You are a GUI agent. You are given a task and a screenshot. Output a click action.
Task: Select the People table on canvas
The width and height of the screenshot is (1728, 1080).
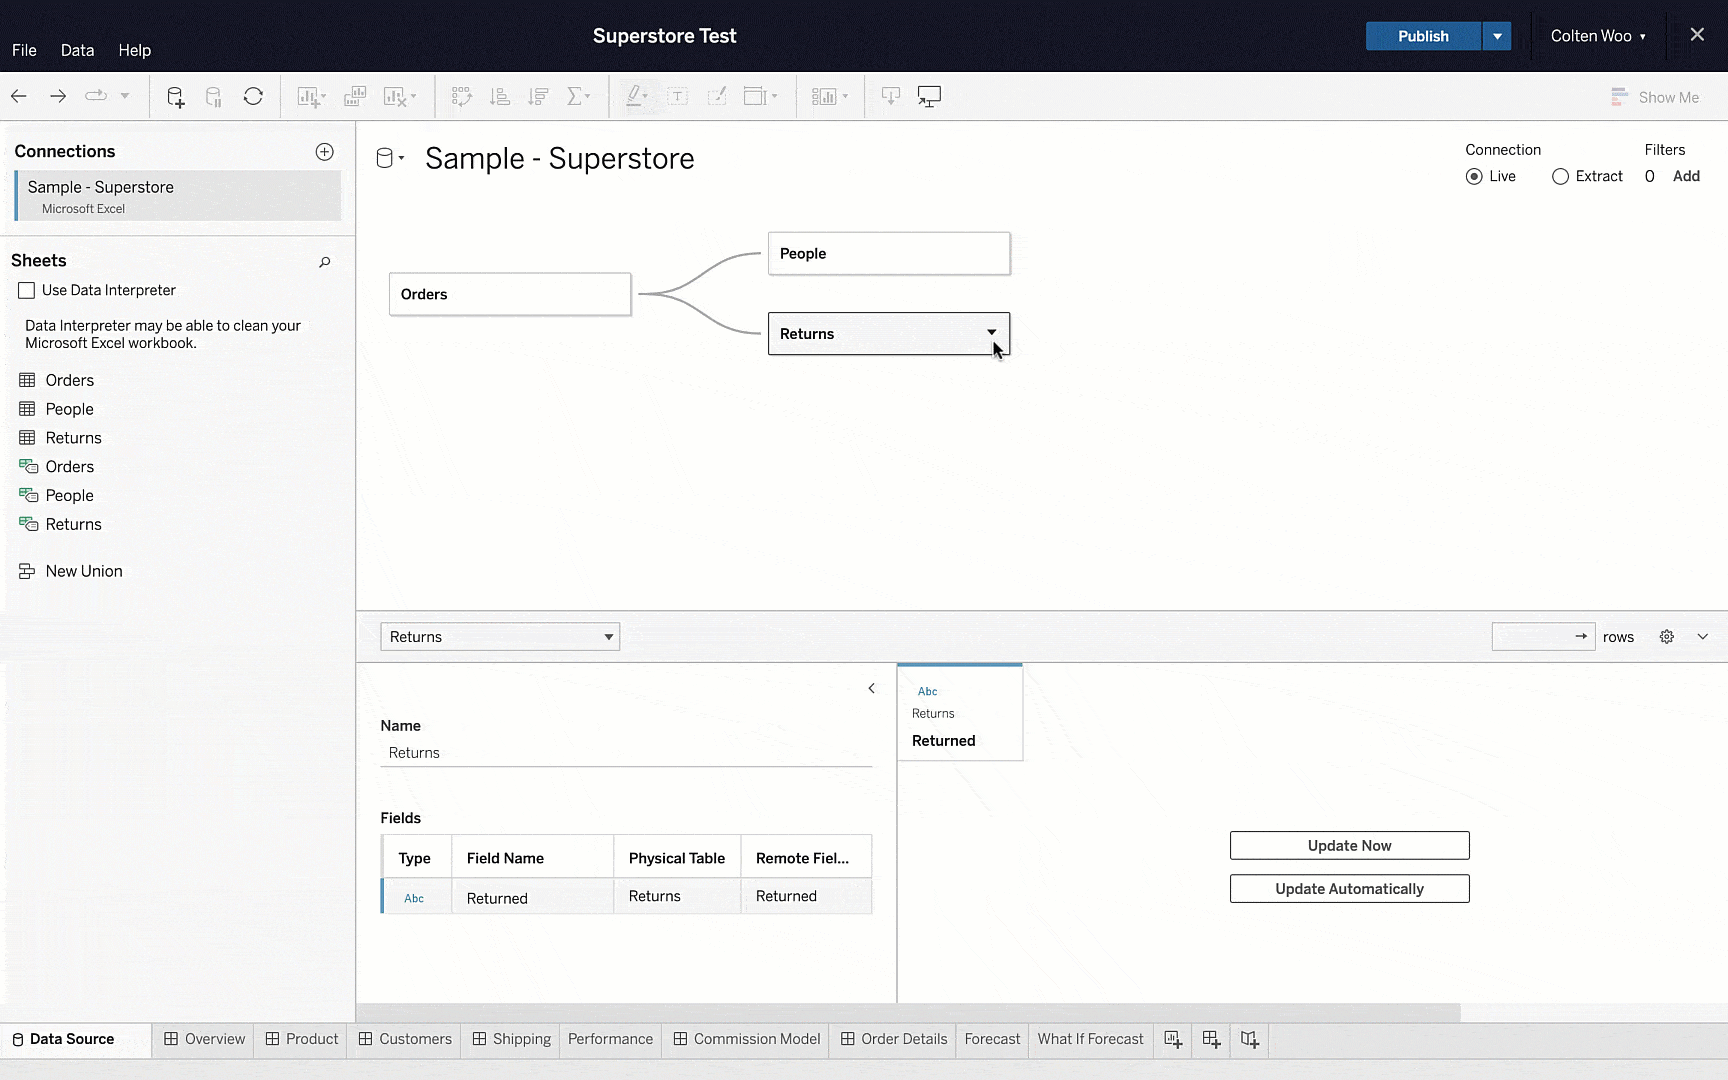(x=889, y=253)
